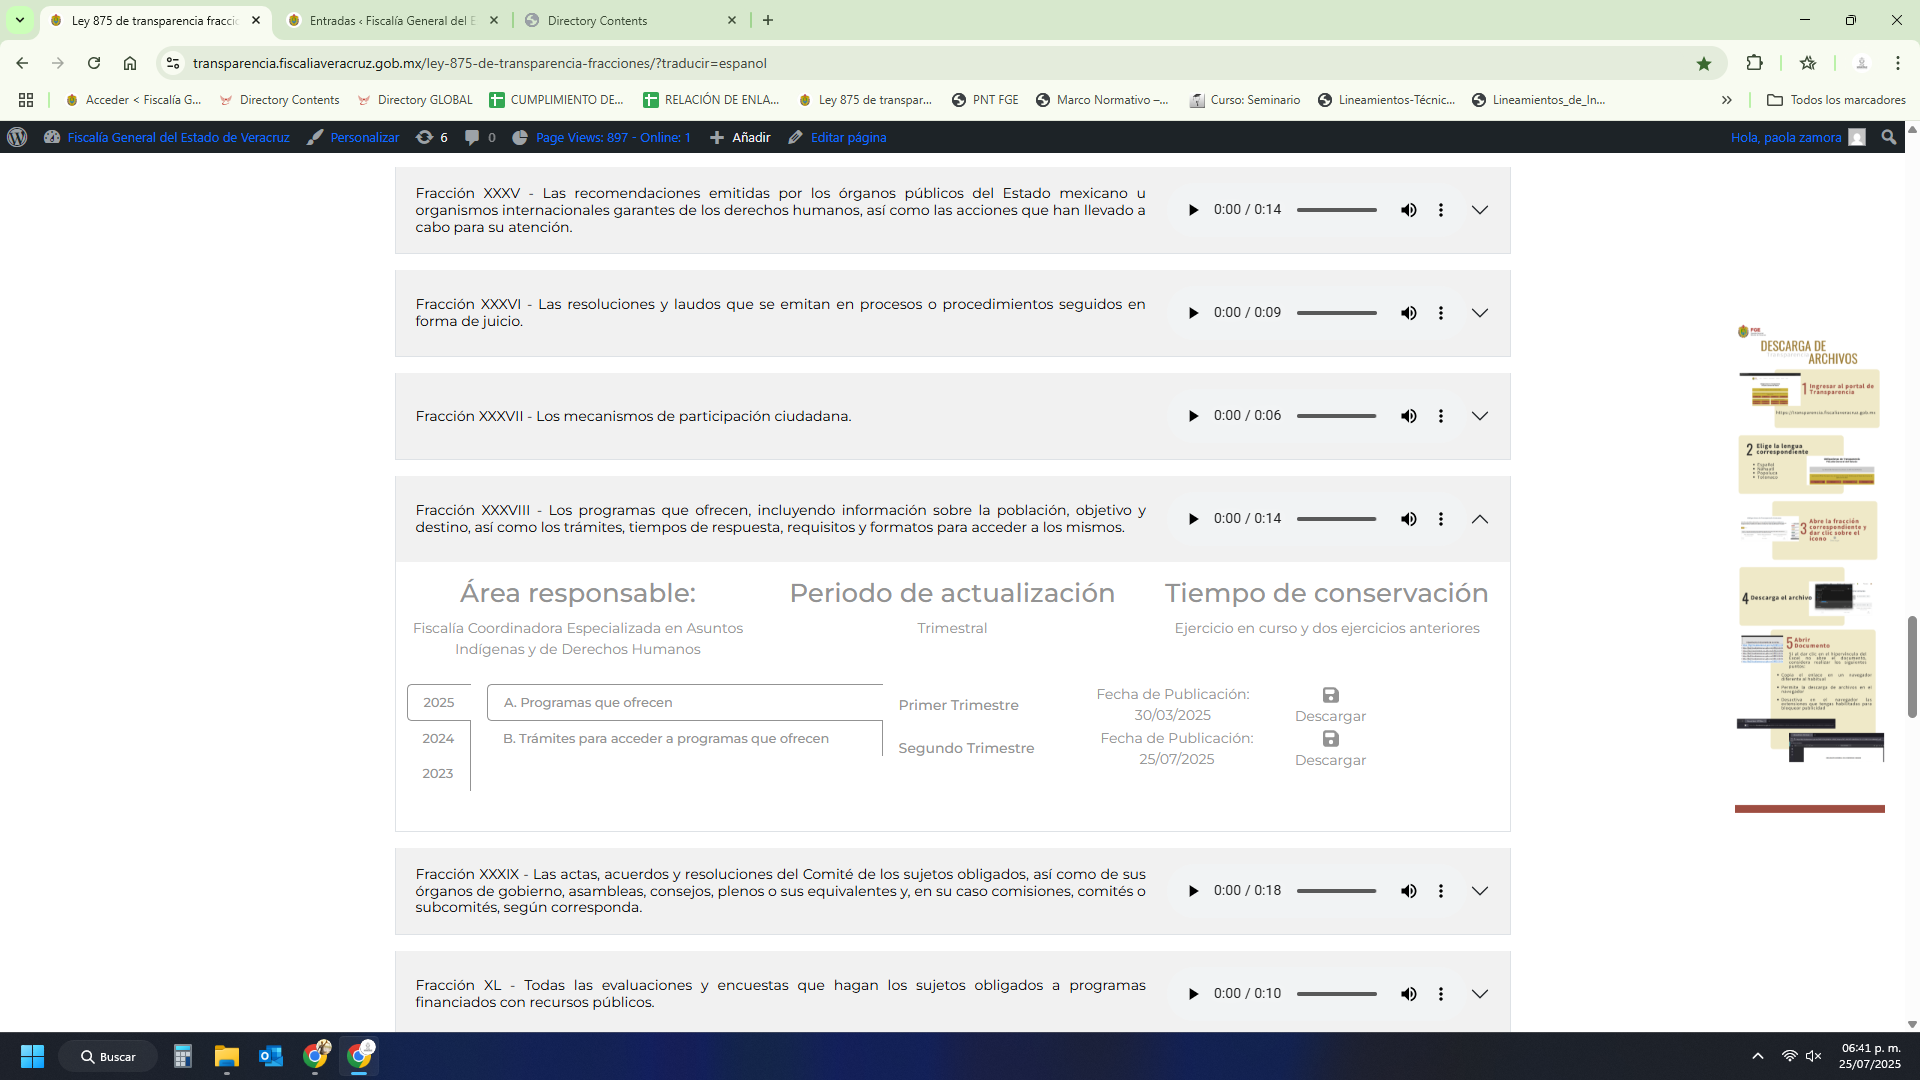Select the 2024 year tab
1920x1080 pixels.
(x=438, y=738)
